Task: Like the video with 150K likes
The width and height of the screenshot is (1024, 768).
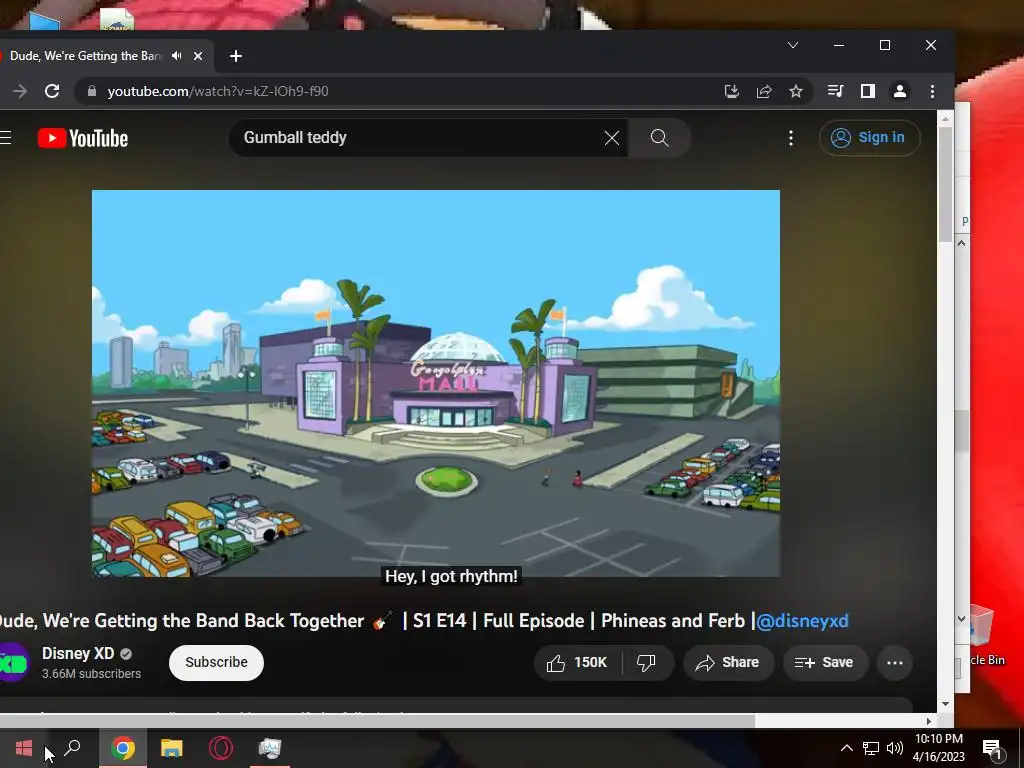Action: 577,663
